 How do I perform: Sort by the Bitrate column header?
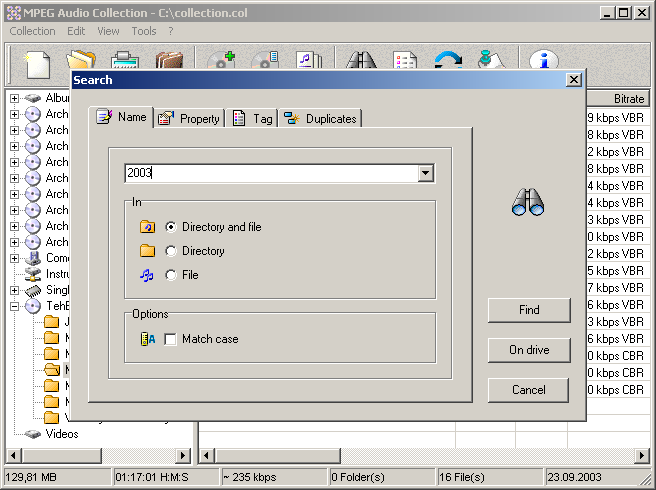pos(618,98)
